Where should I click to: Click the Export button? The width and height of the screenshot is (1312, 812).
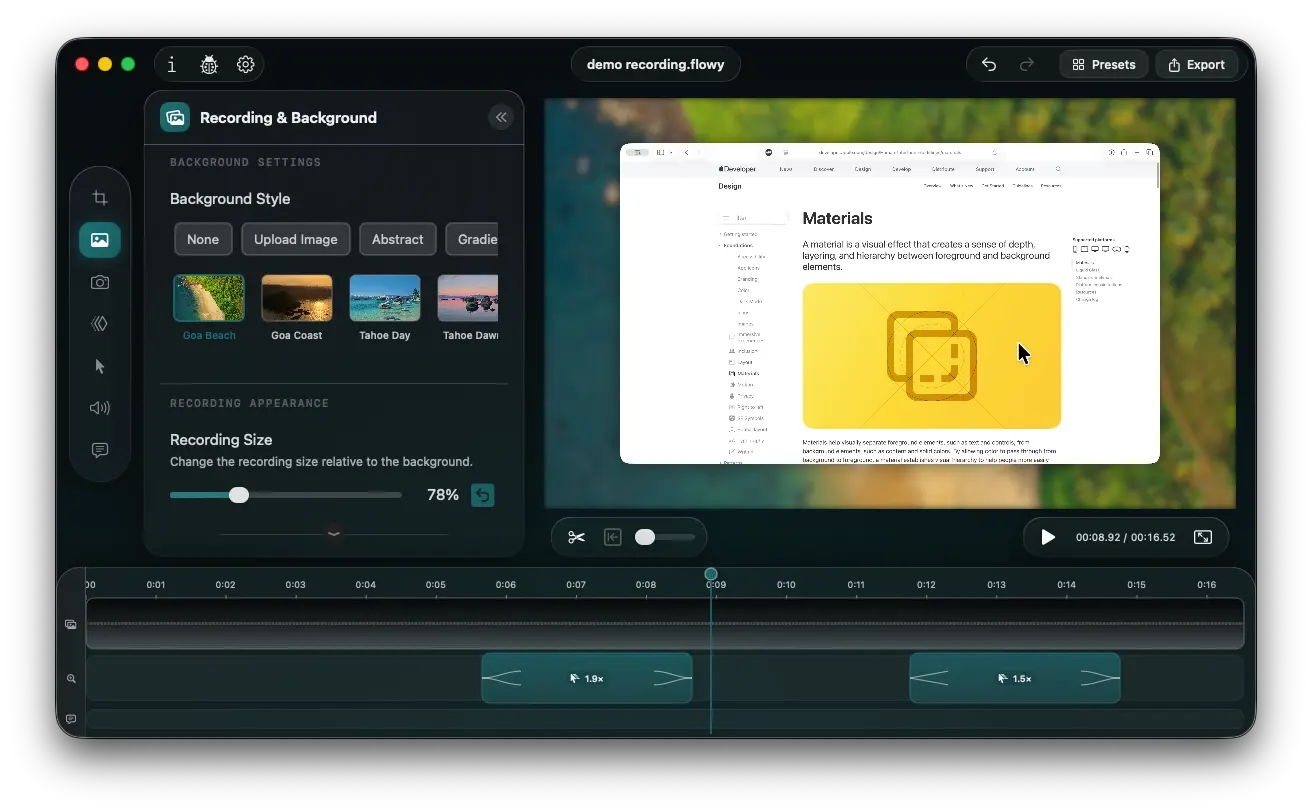1196,65
